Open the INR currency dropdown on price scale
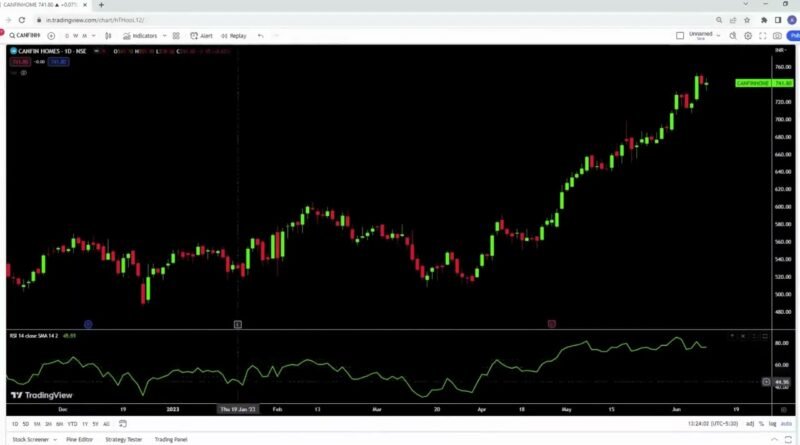Image resolution: width=800 pixels, height=445 pixels. click(x=781, y=50)
